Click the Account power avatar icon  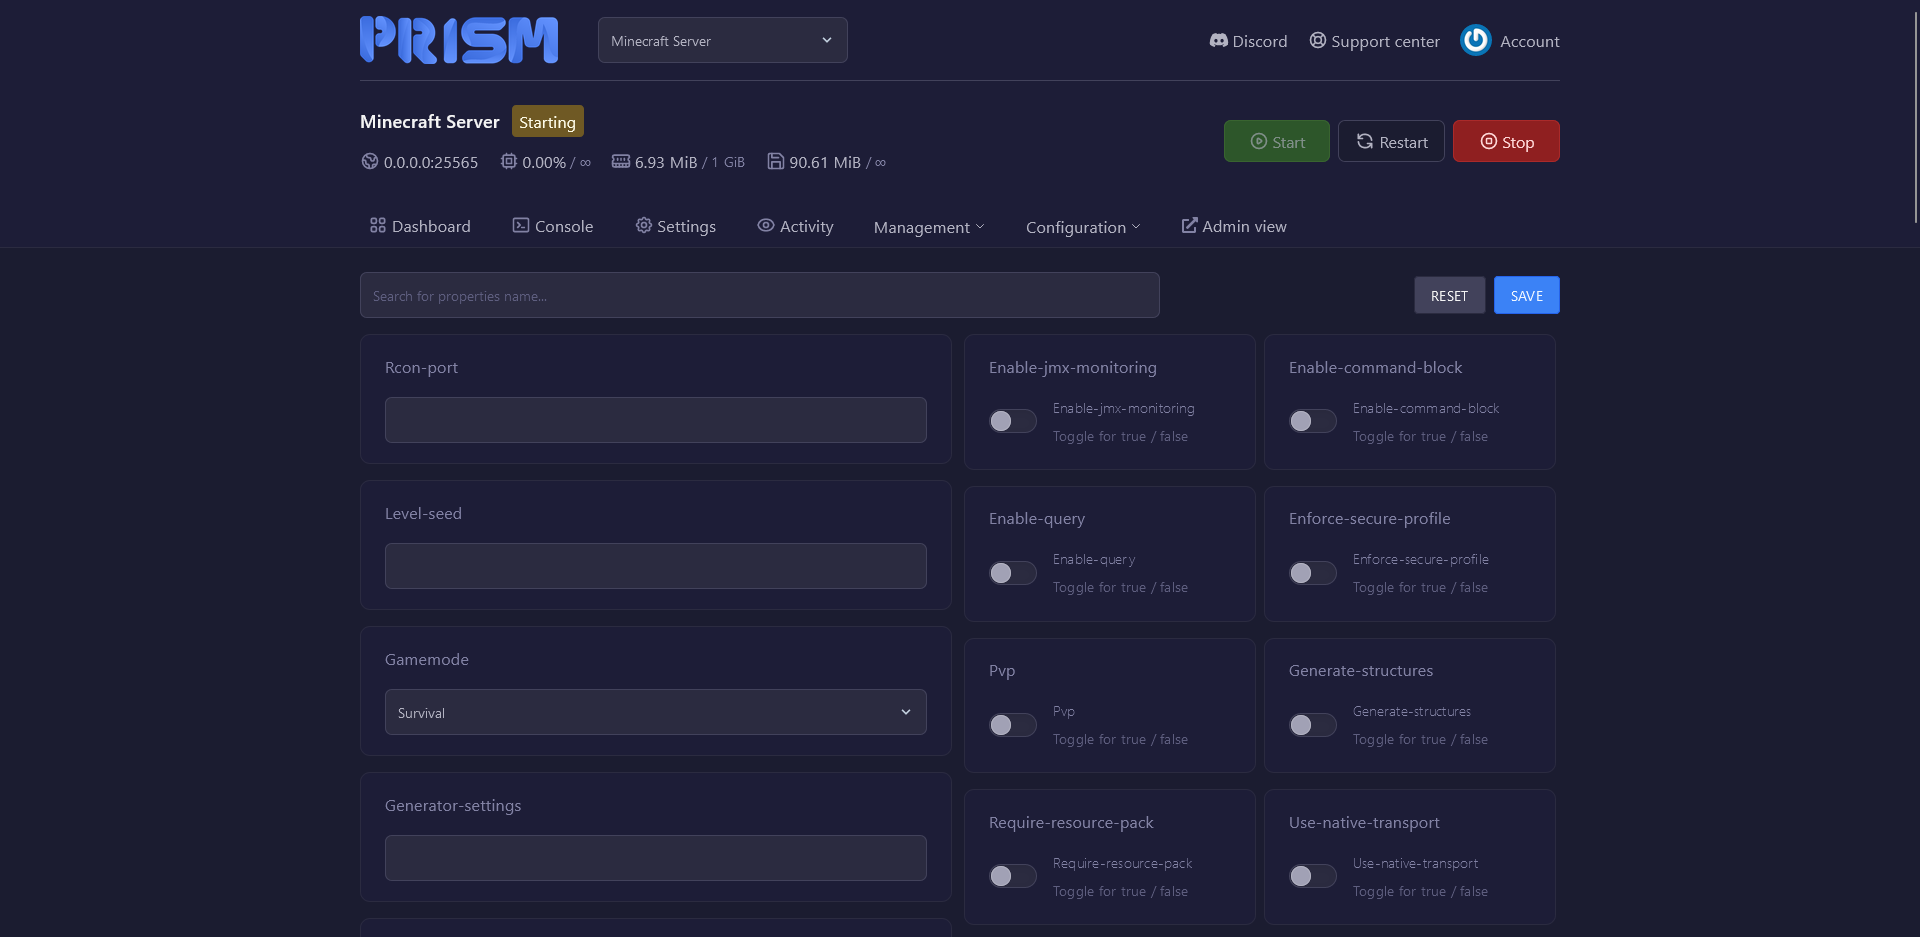click(1475, 40)
